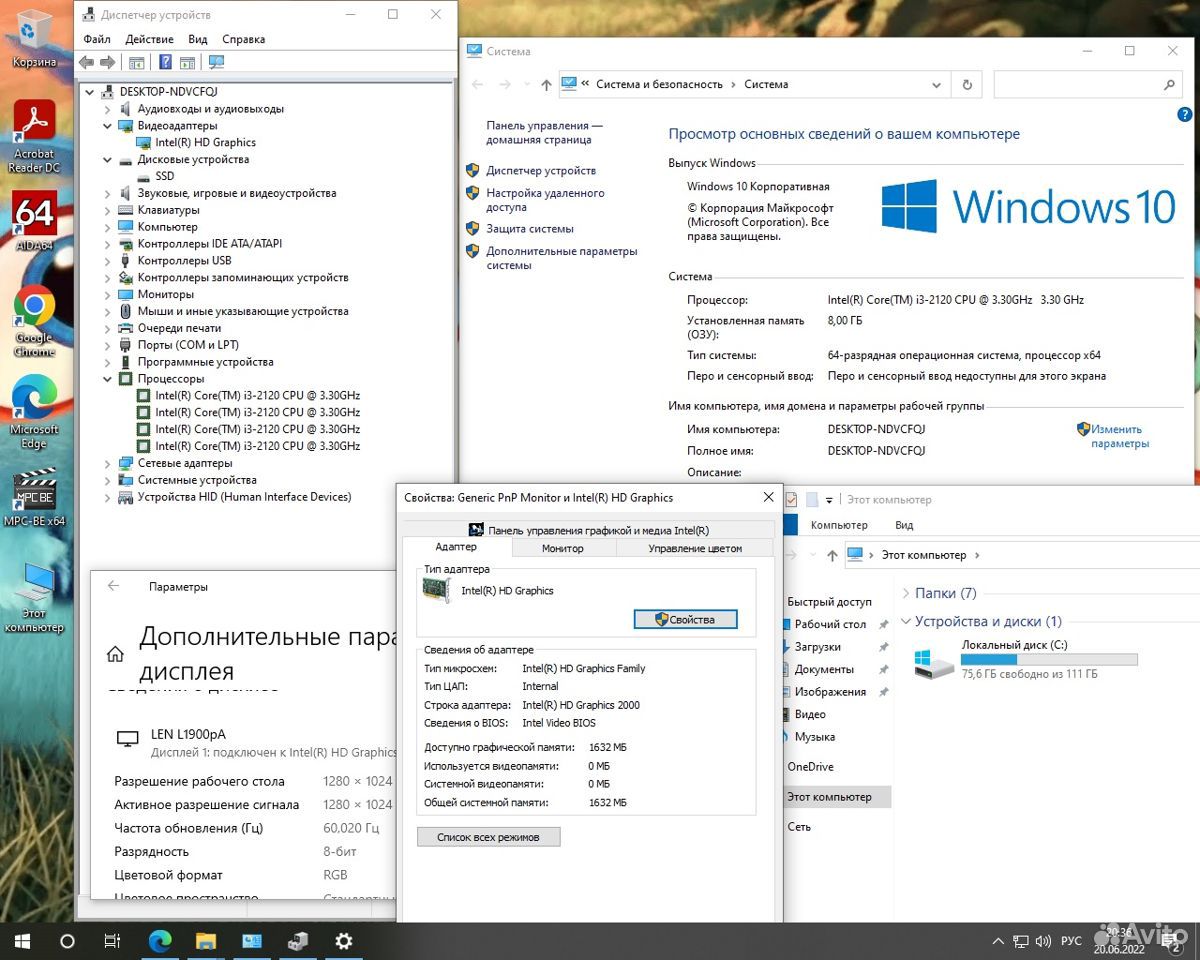Image resolution: width=1200 pixels, height=960 pixels.
Task: Open the Защита системы link
Action: (x=530, y=228)
